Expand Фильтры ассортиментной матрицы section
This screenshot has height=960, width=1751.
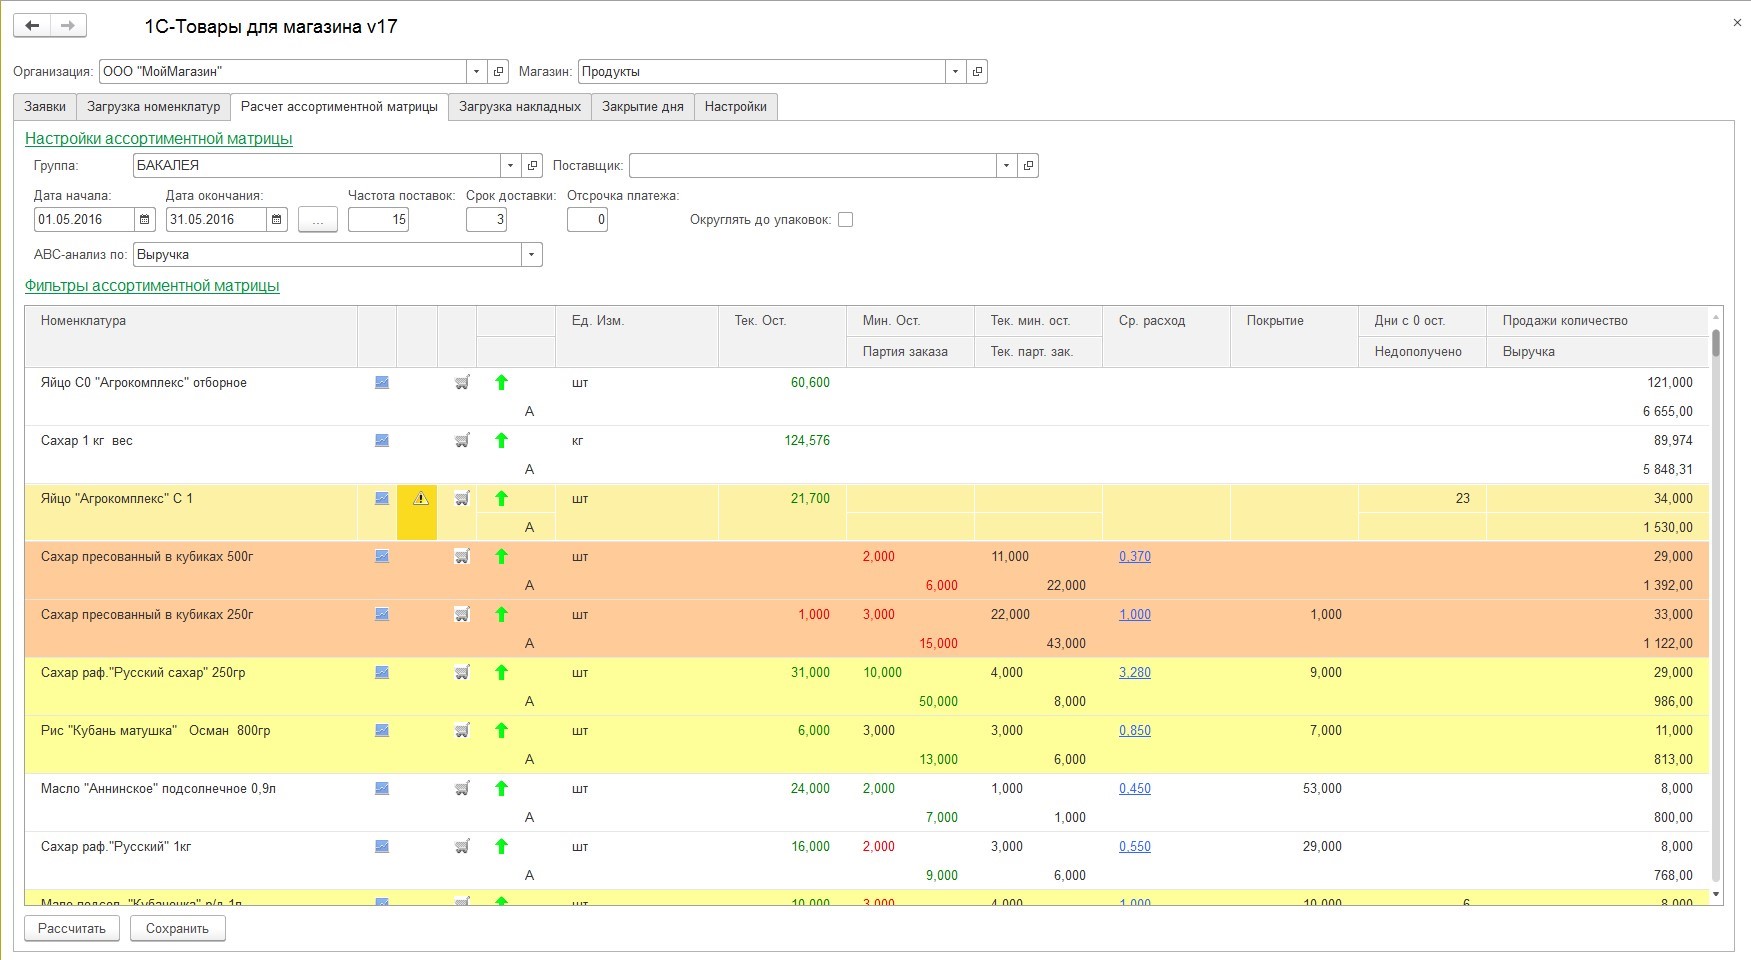tap(152, 285)
